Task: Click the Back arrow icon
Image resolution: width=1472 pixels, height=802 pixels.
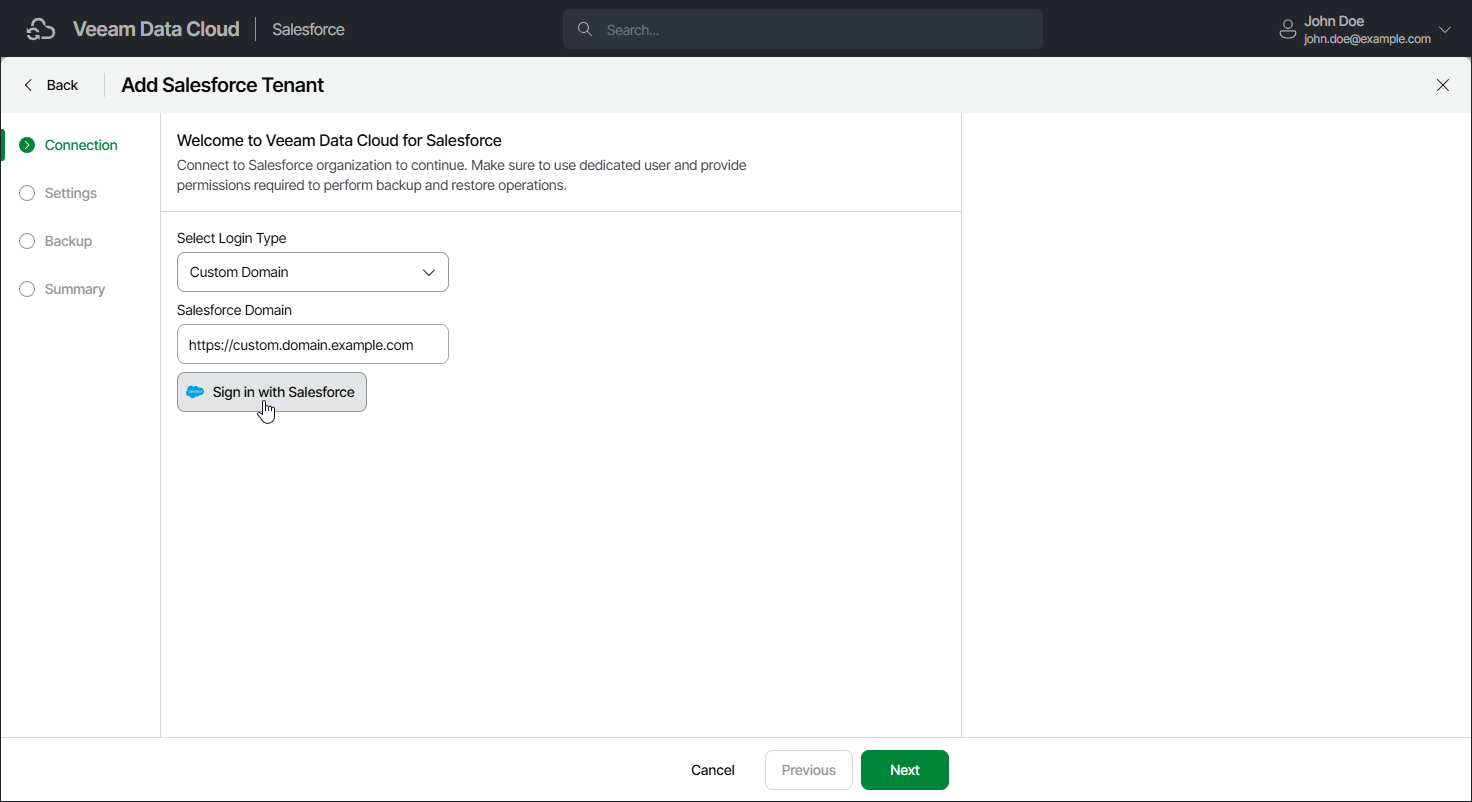Action: pyautogui.click(x=29, y=85)
